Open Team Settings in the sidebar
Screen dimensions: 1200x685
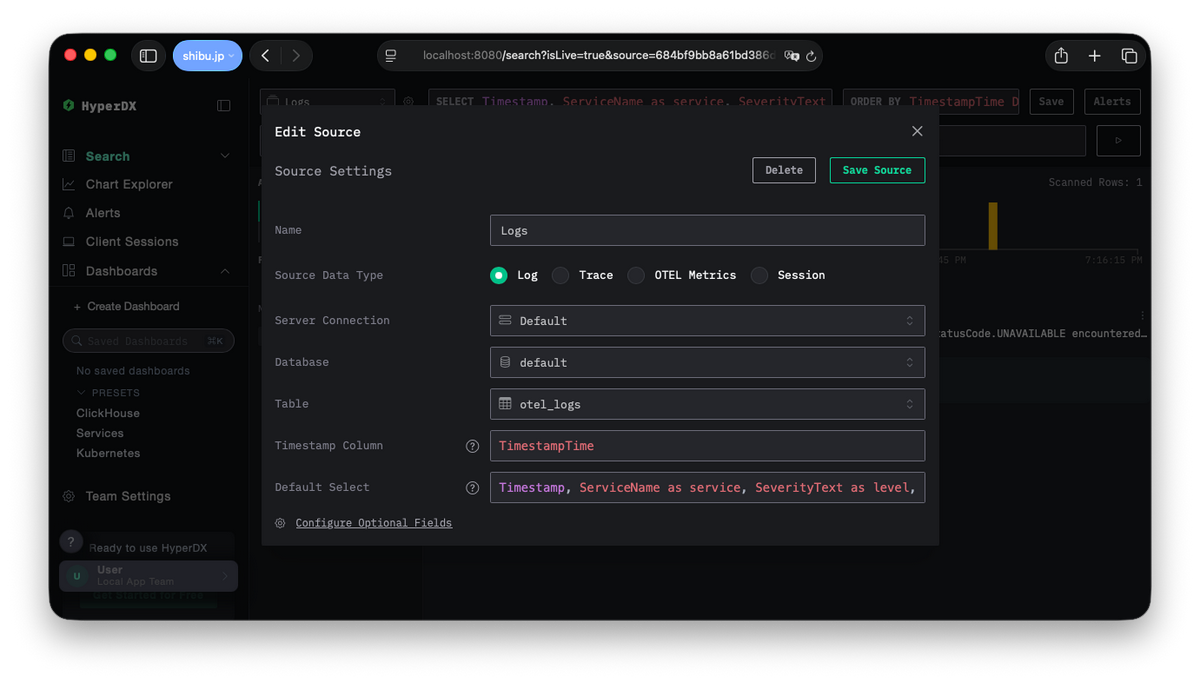pos(128,496)
